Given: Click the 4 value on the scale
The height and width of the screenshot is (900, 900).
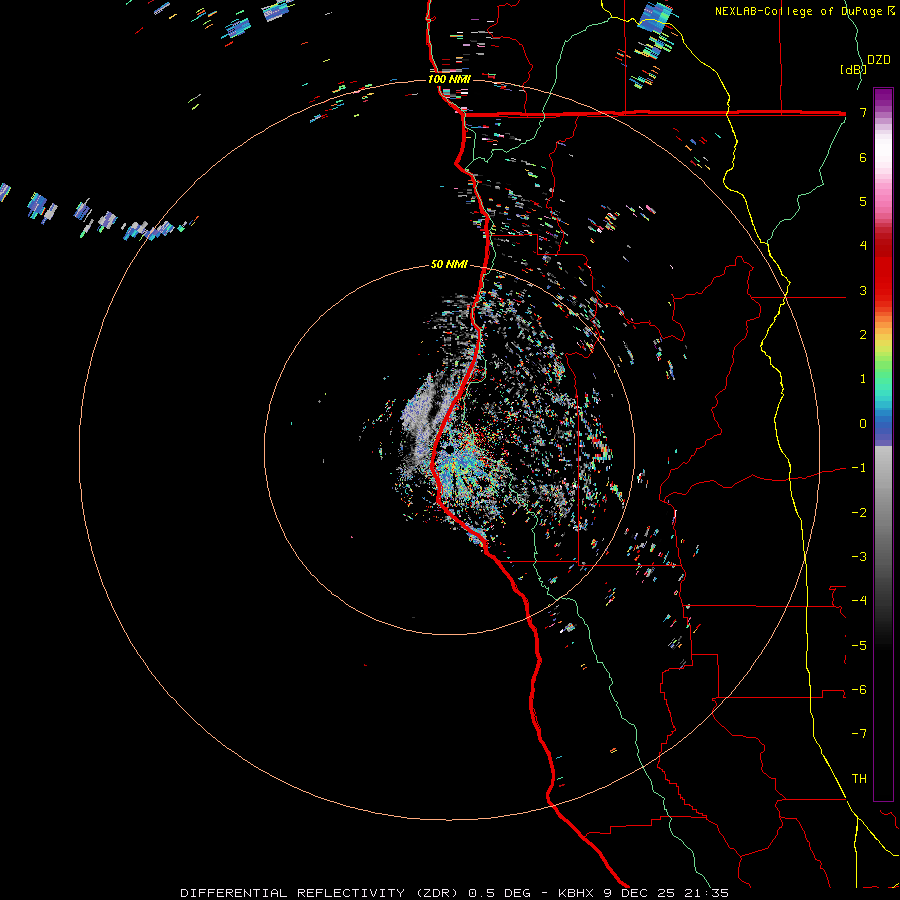Looking at the screenshot, I should click(863, 246).
